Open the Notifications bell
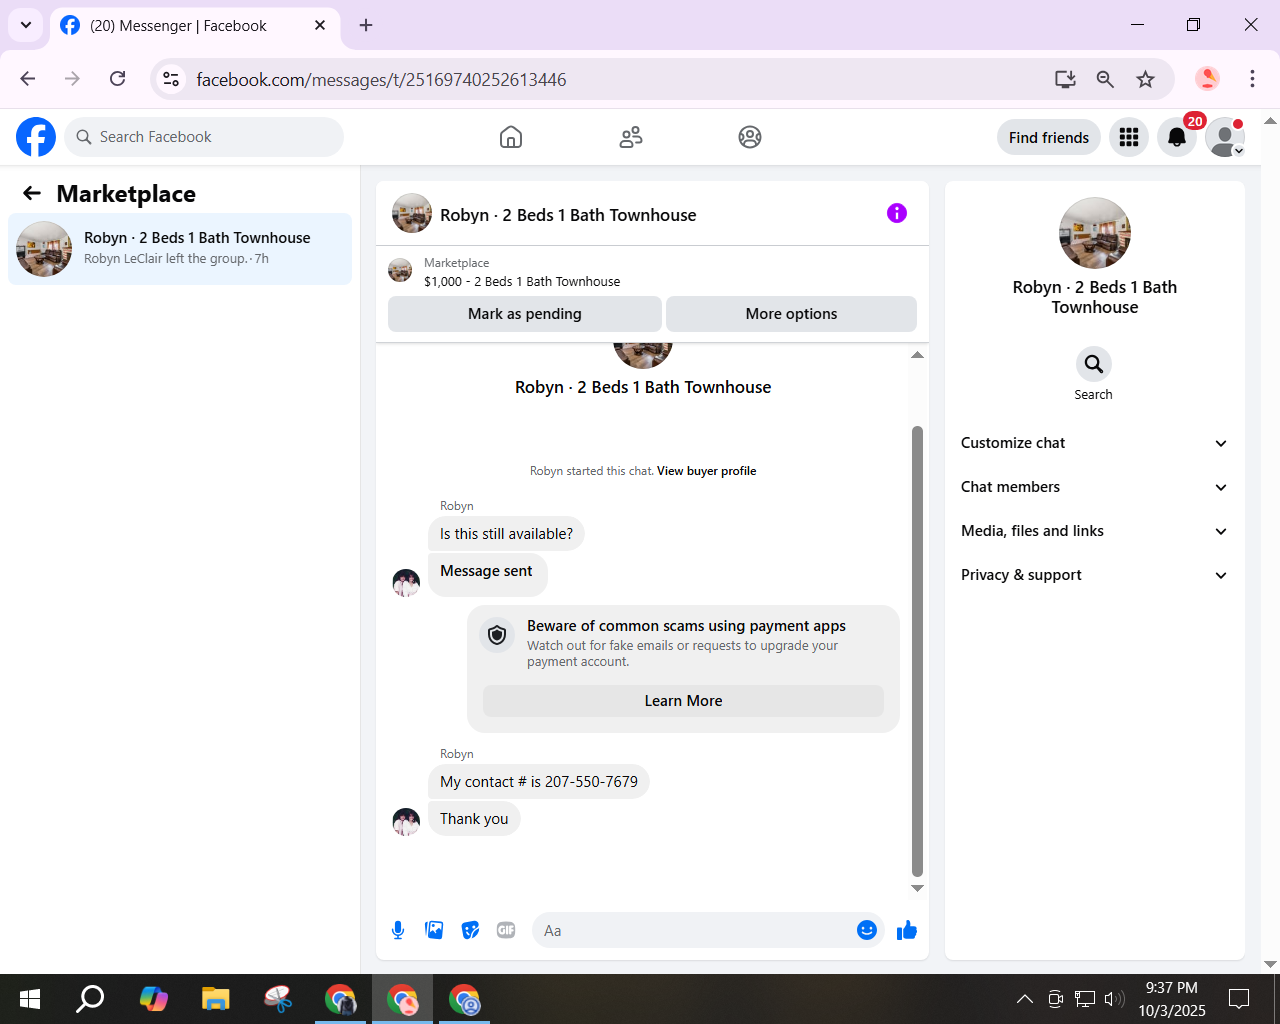Viewport: 1280px width, 1024px height. tap(1177, 137)
